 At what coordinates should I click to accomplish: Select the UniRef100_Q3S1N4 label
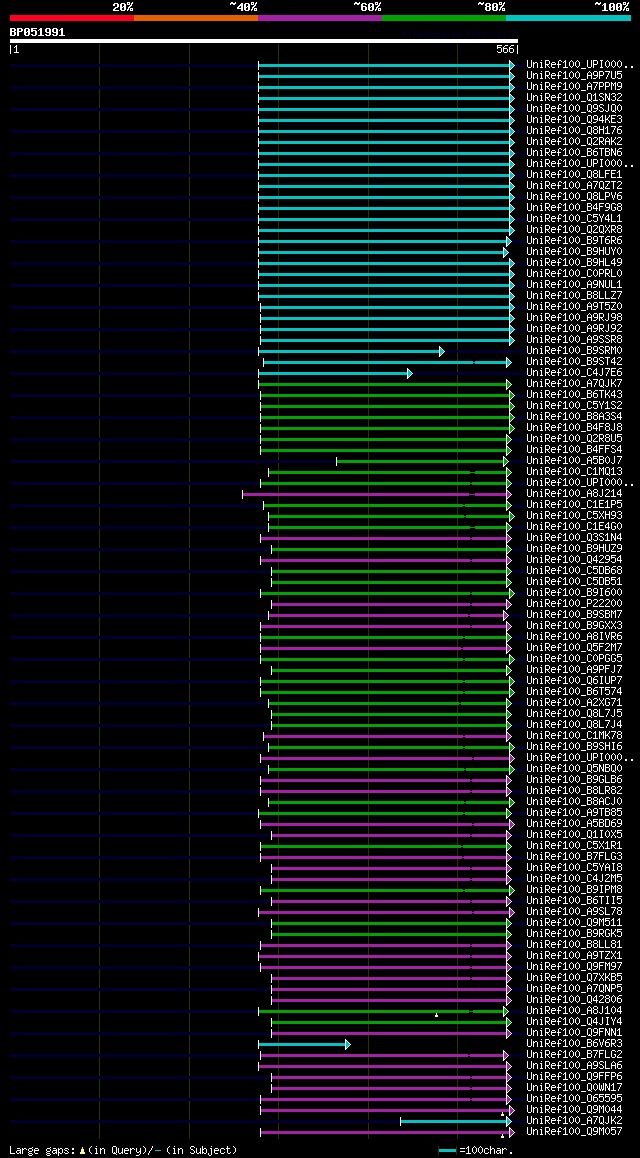pos(574,538)
